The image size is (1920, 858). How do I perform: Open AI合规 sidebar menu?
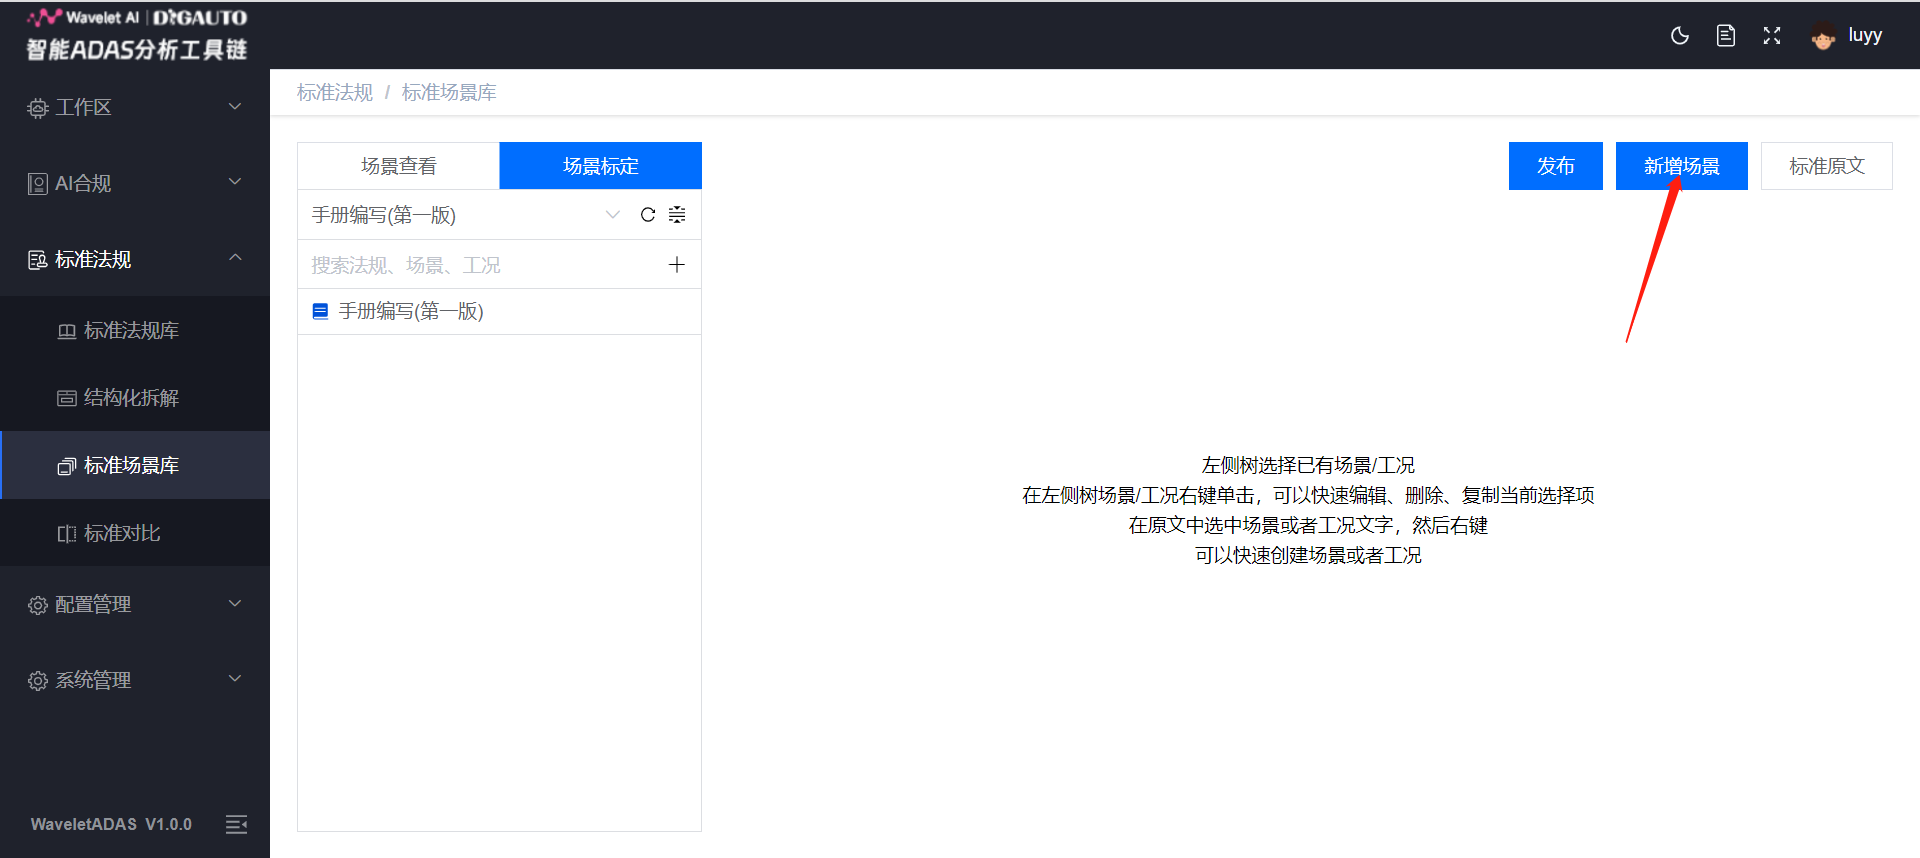[135, 183]
